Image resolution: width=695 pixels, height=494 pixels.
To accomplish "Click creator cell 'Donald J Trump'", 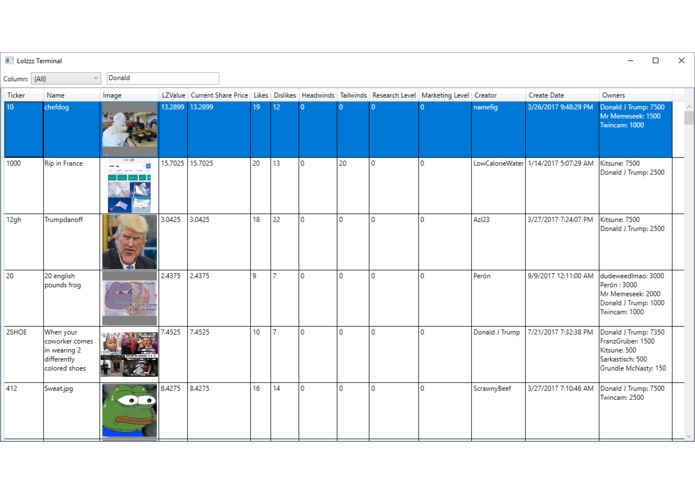I will pos(499,354).
